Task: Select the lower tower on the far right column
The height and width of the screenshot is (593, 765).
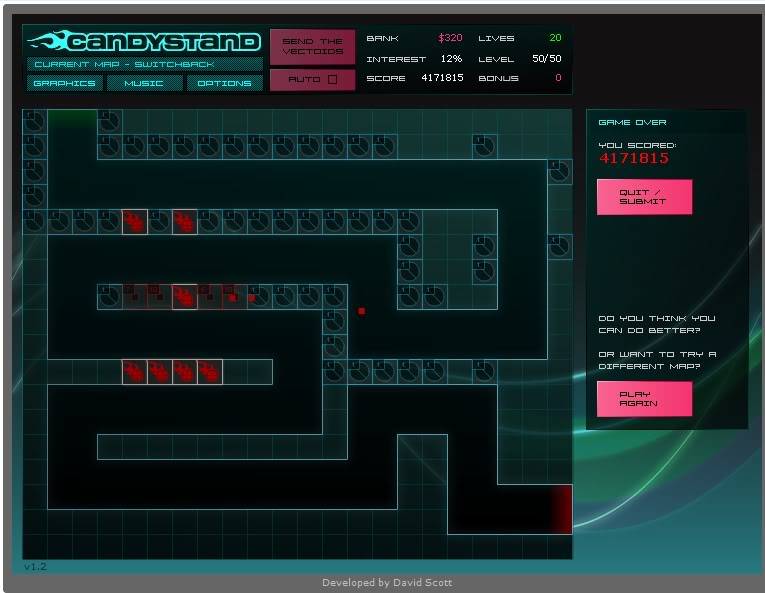Action: (x=560, y=246)
